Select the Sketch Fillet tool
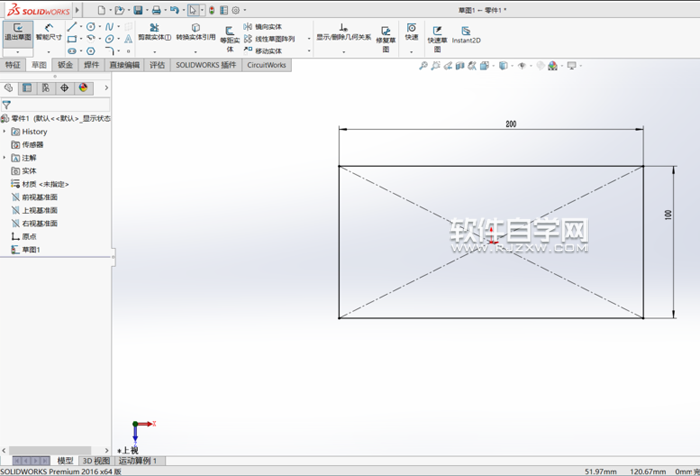The image size is (700, 476). point(109,51)
